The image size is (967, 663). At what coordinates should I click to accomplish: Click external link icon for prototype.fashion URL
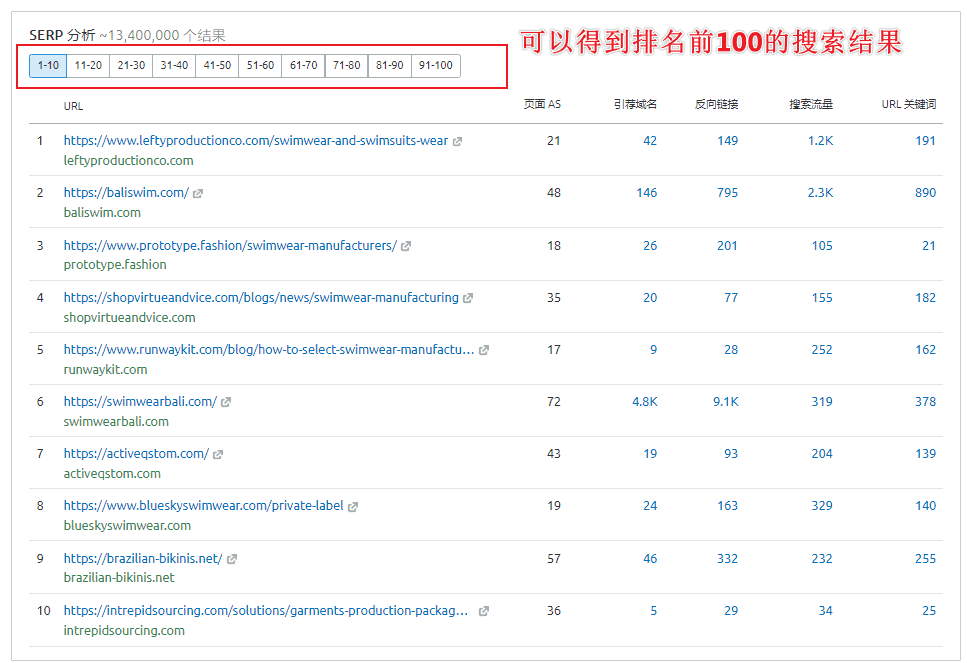pos(406,246)
